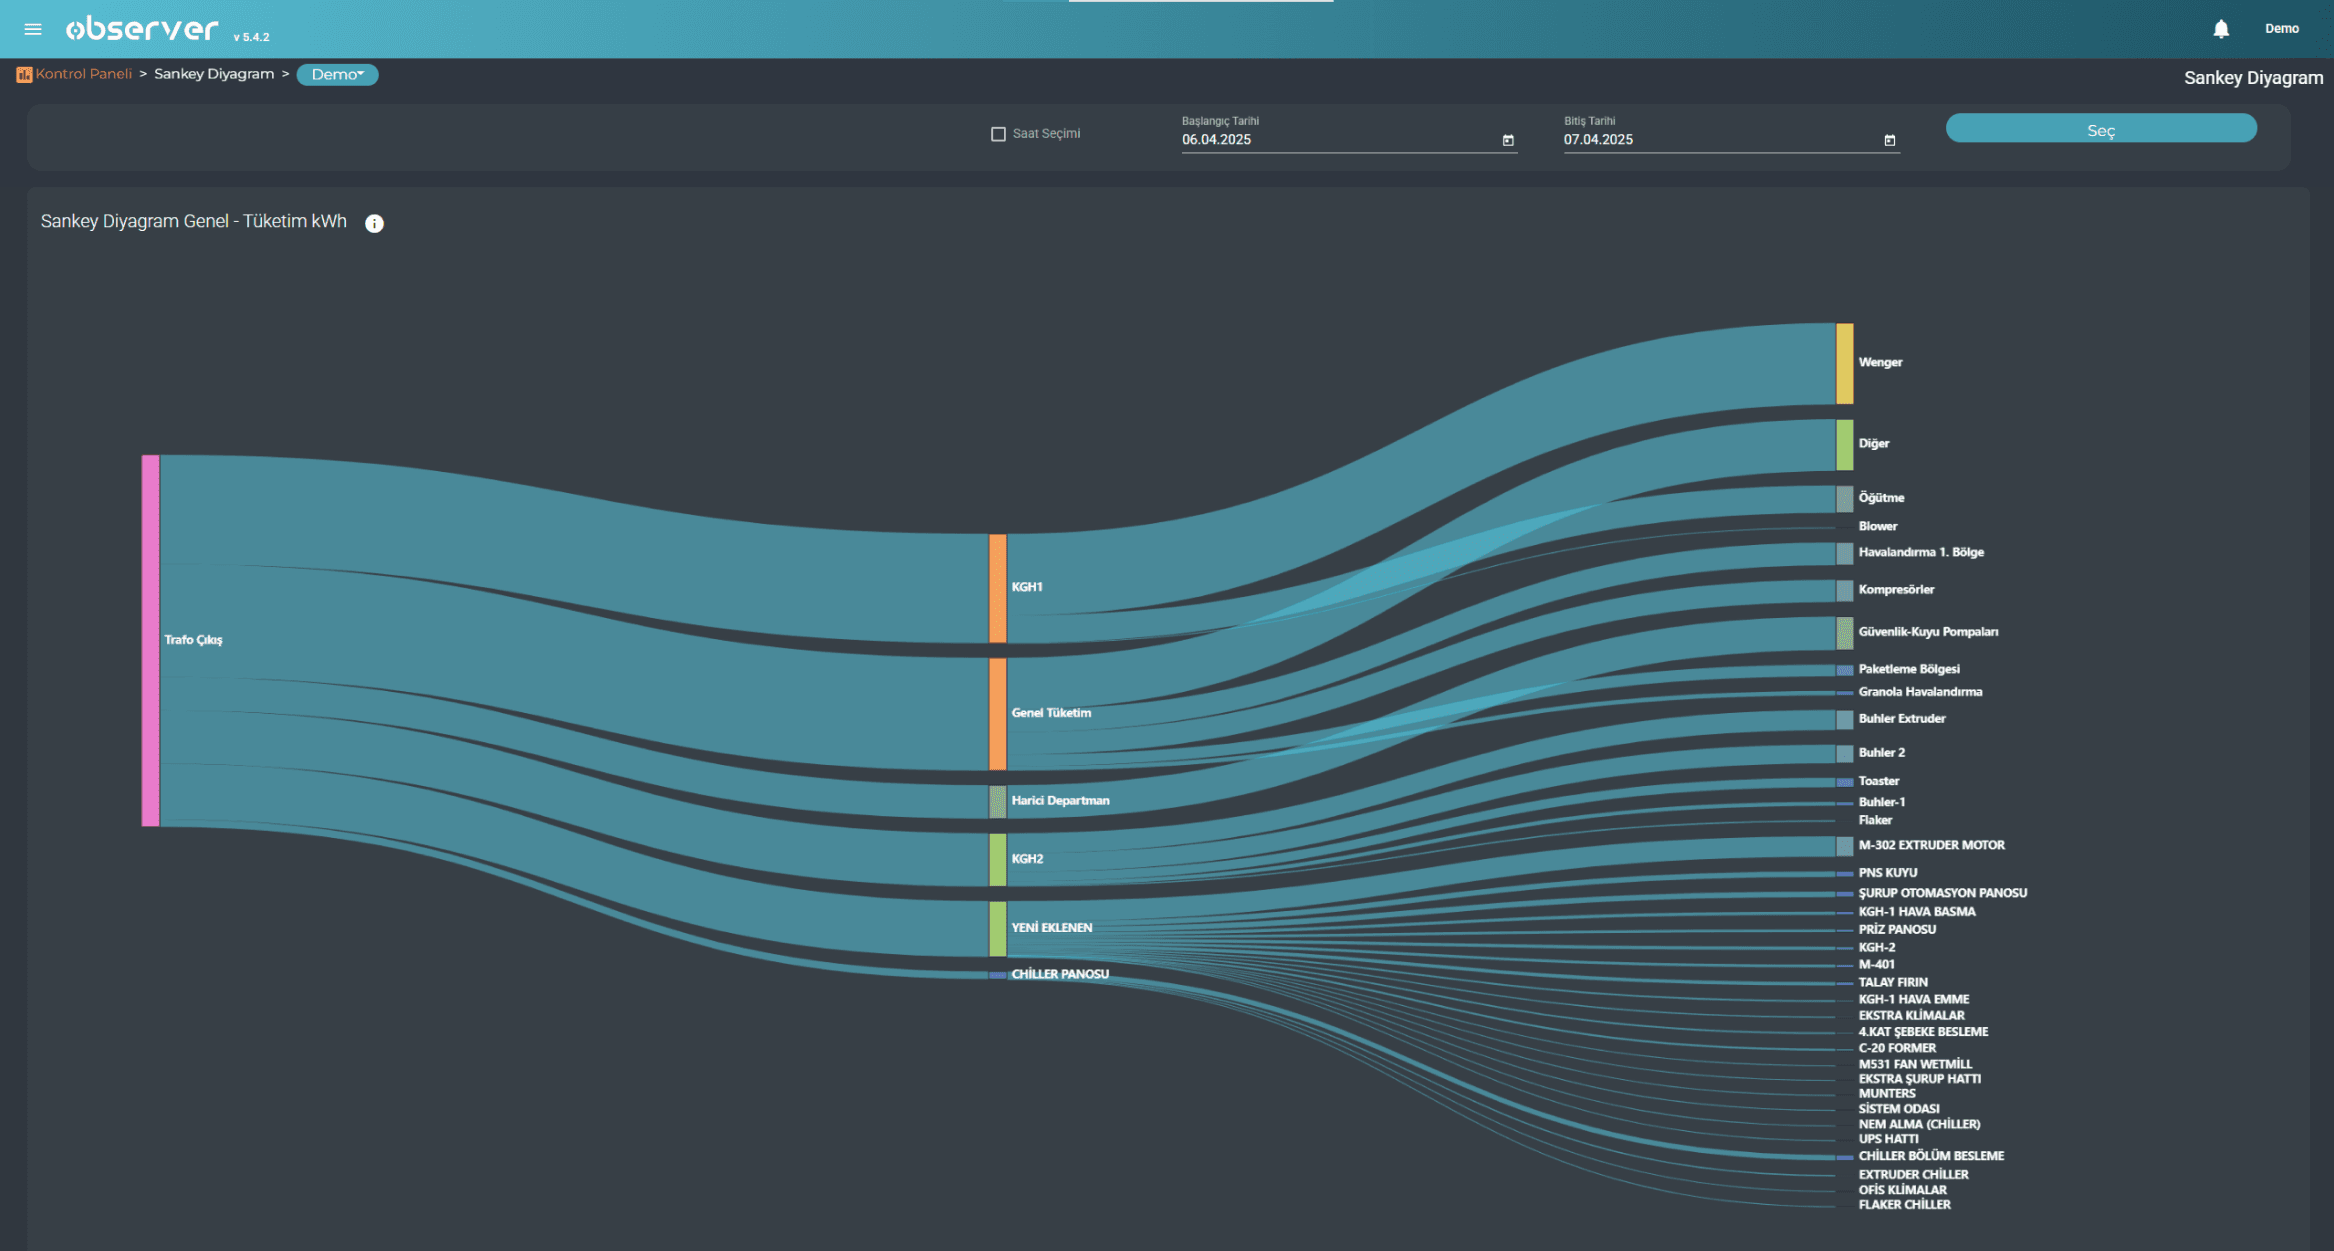The image size is (2334, 1251).
Task: Open the hamburger navigation menu
Action: coord(33,29)
